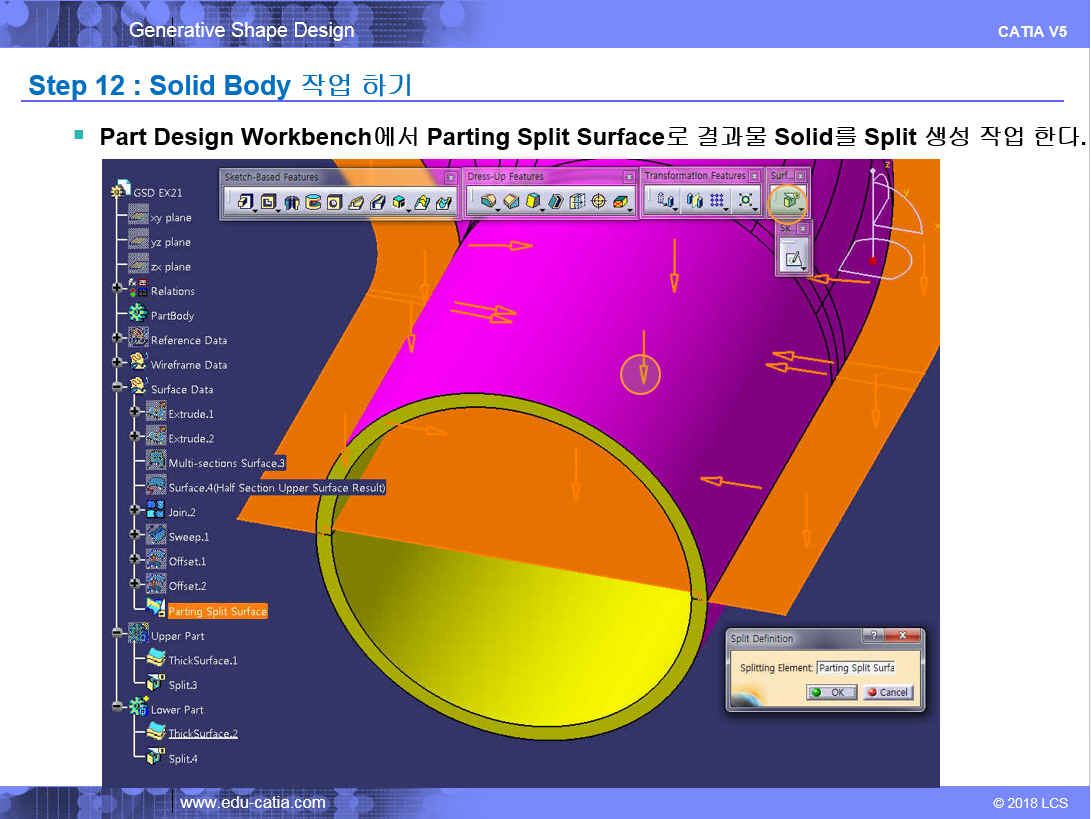
Task: Click the Rectangular Pattern icon
Action: (718, 202)
